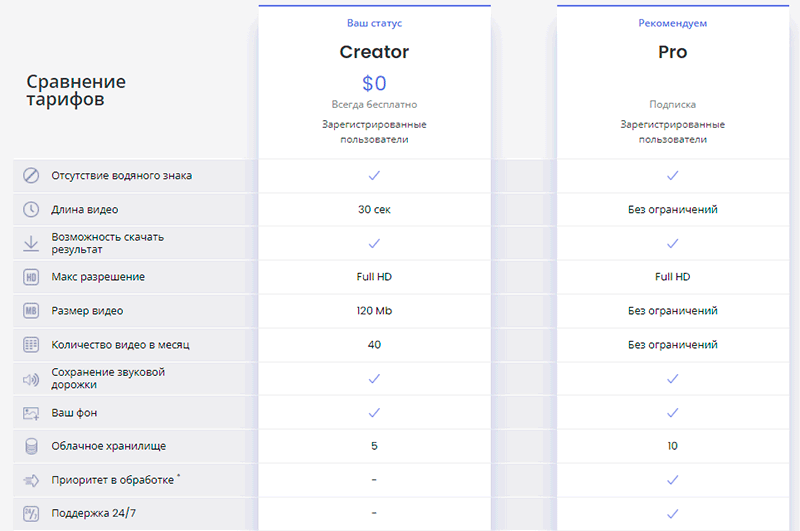Click the MB icon beside Размер видео
The height and width of the screenshot is (531, 800).
coord(31,311)
